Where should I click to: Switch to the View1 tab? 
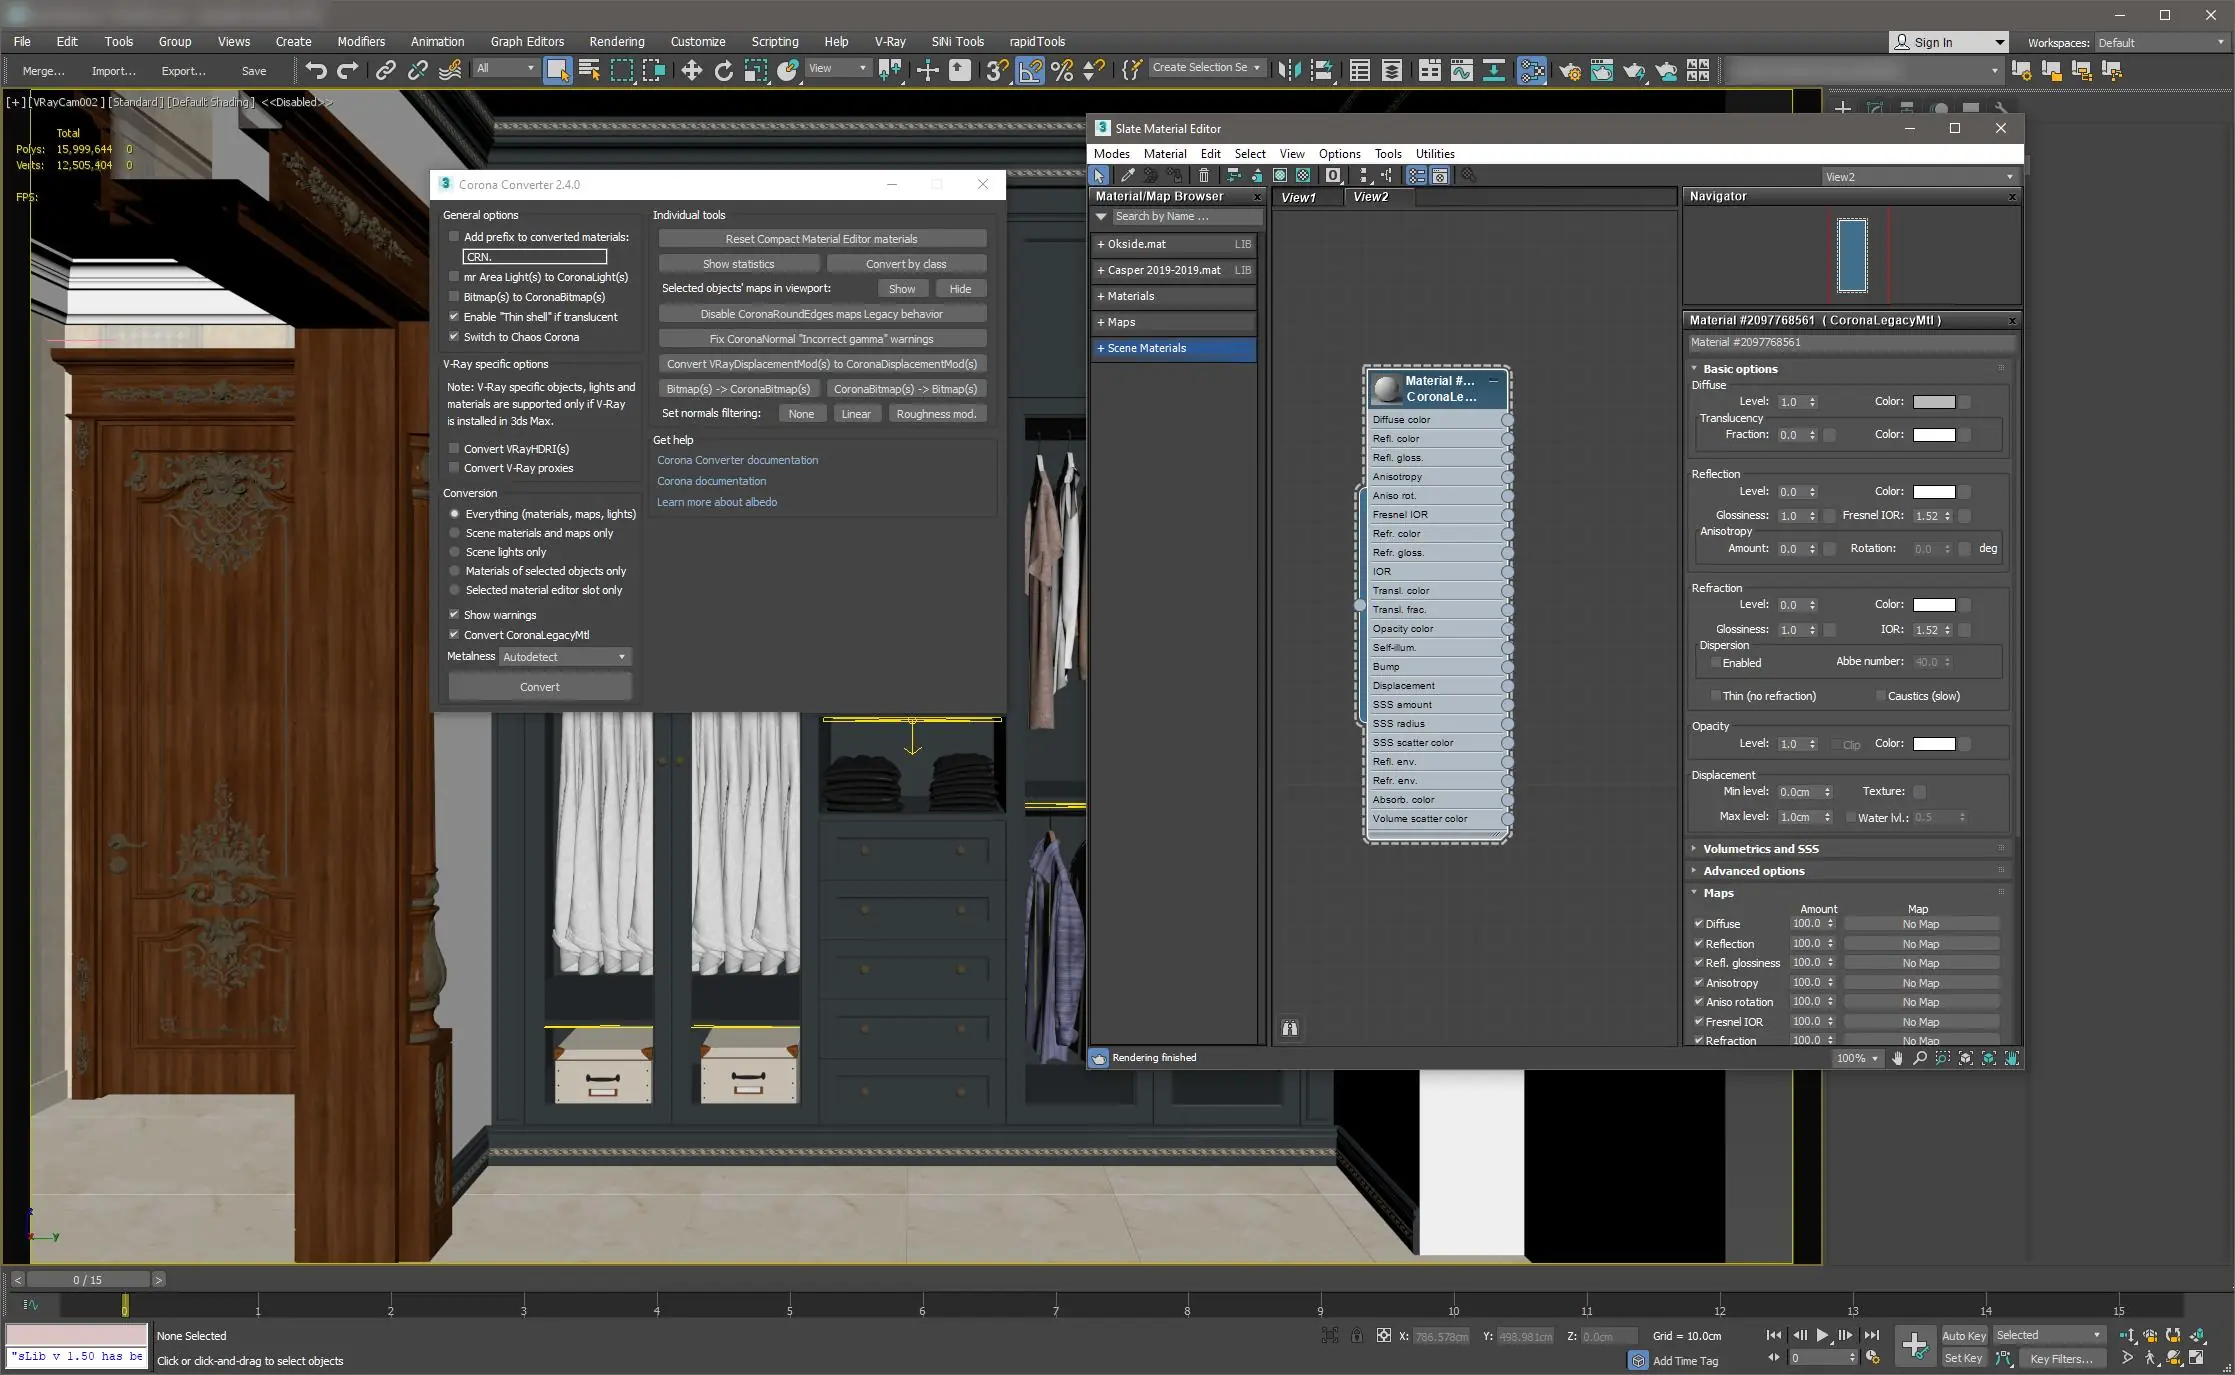(1298, 197)
